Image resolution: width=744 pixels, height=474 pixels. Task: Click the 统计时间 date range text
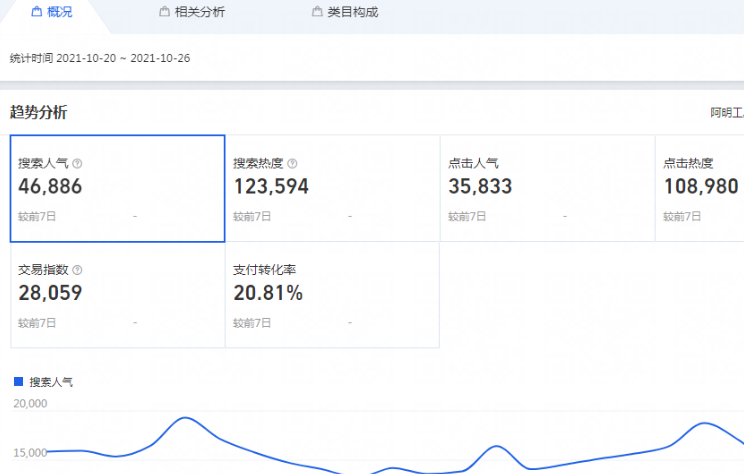tap(100, 58)
